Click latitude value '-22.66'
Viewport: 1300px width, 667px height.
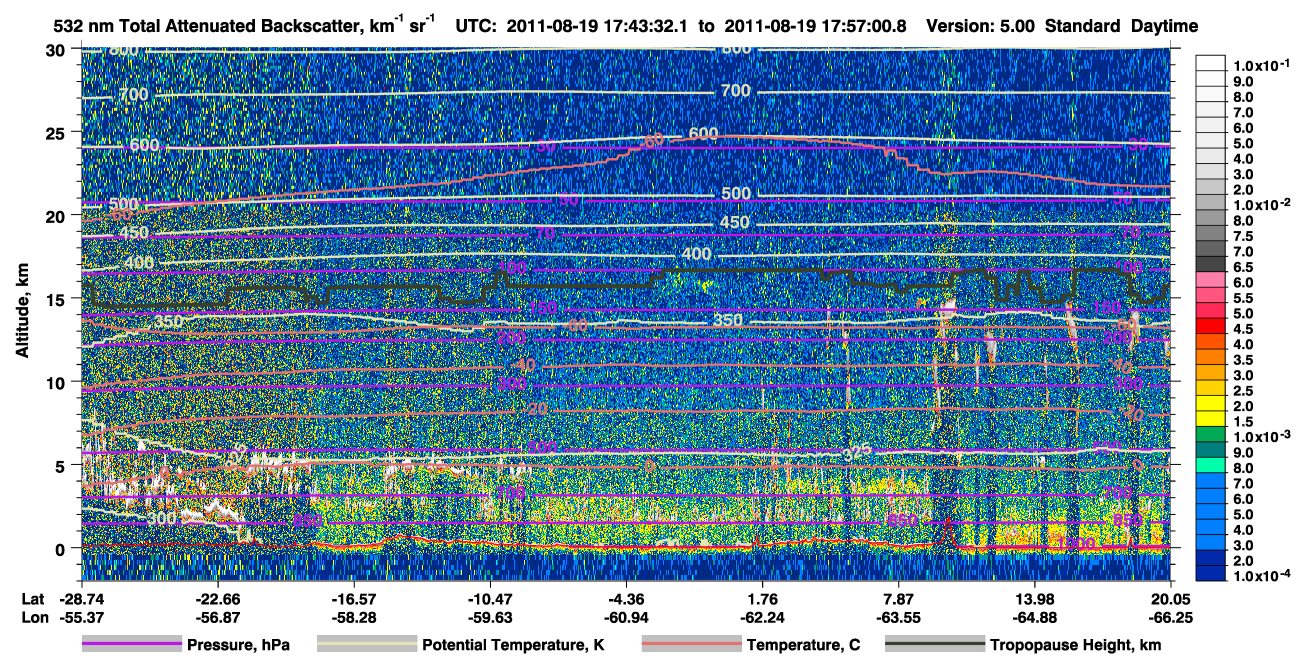(x=217, y=599)
